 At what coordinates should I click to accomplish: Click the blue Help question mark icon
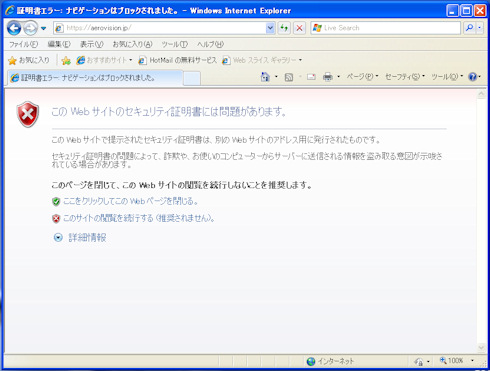[x=472, y=77]
